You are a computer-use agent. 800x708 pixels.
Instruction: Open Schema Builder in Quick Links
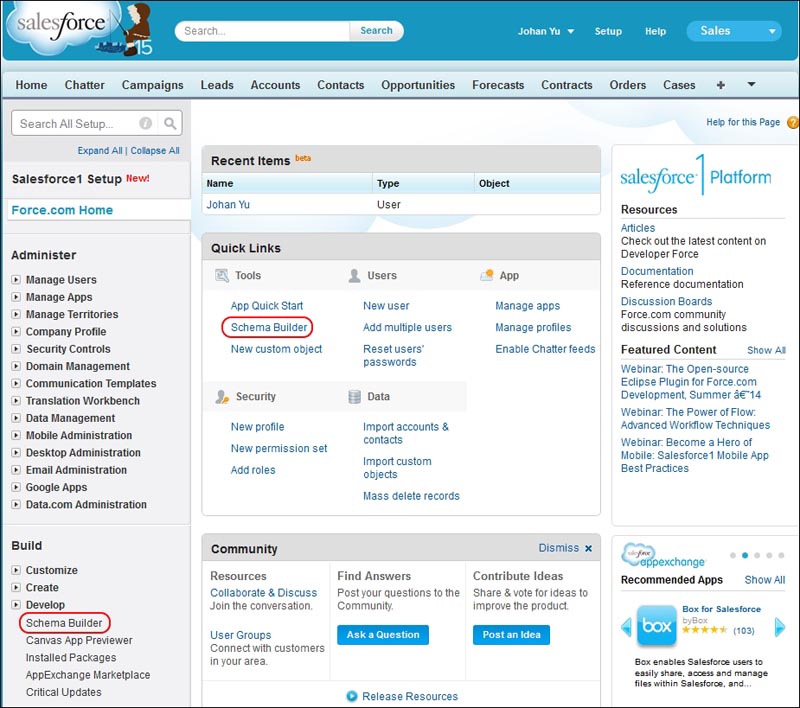(x=269, y=327)
